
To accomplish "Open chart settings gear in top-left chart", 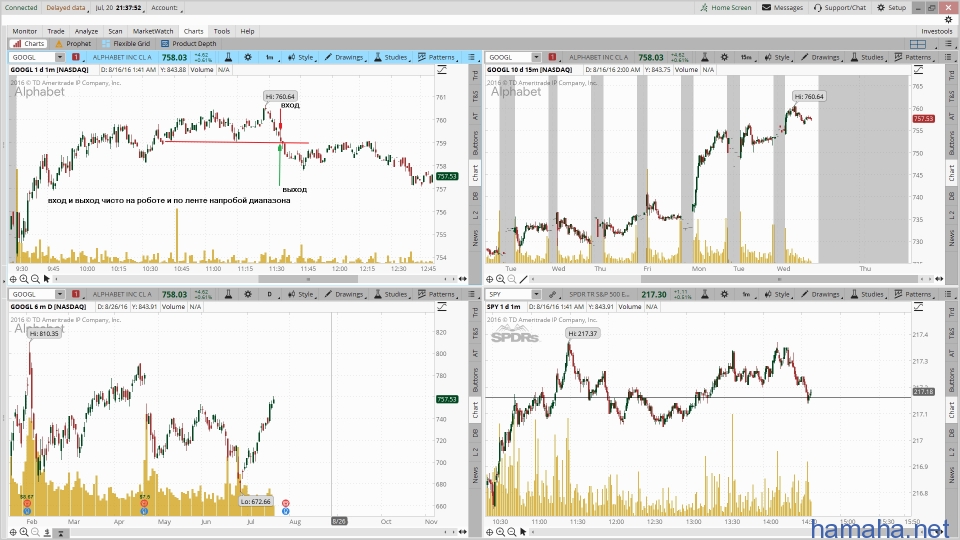I will [x=247, y=57].
